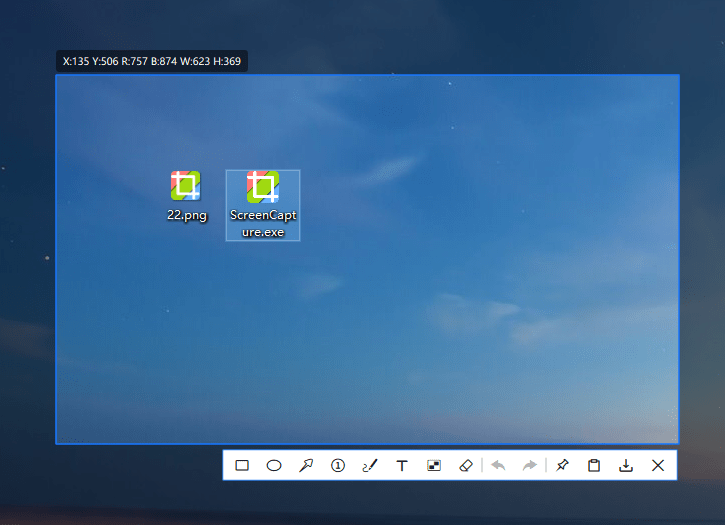725x525 pixels.
Task: Close the screenshot toolbar with X
Action: click(658, 465)
